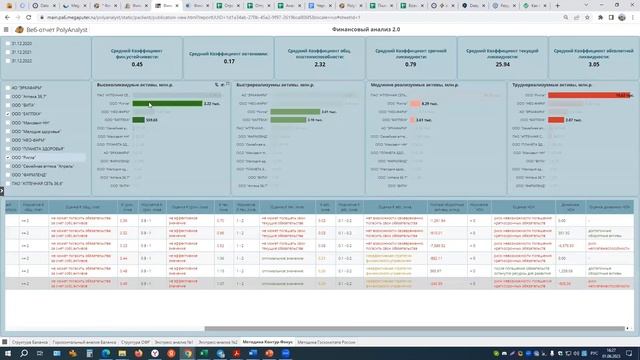Tick ООО "ПЛАНЕТА ЗДОРОВЬЯ" checkbox
This screenshot has height=360, width=640.
click(8, 149)
